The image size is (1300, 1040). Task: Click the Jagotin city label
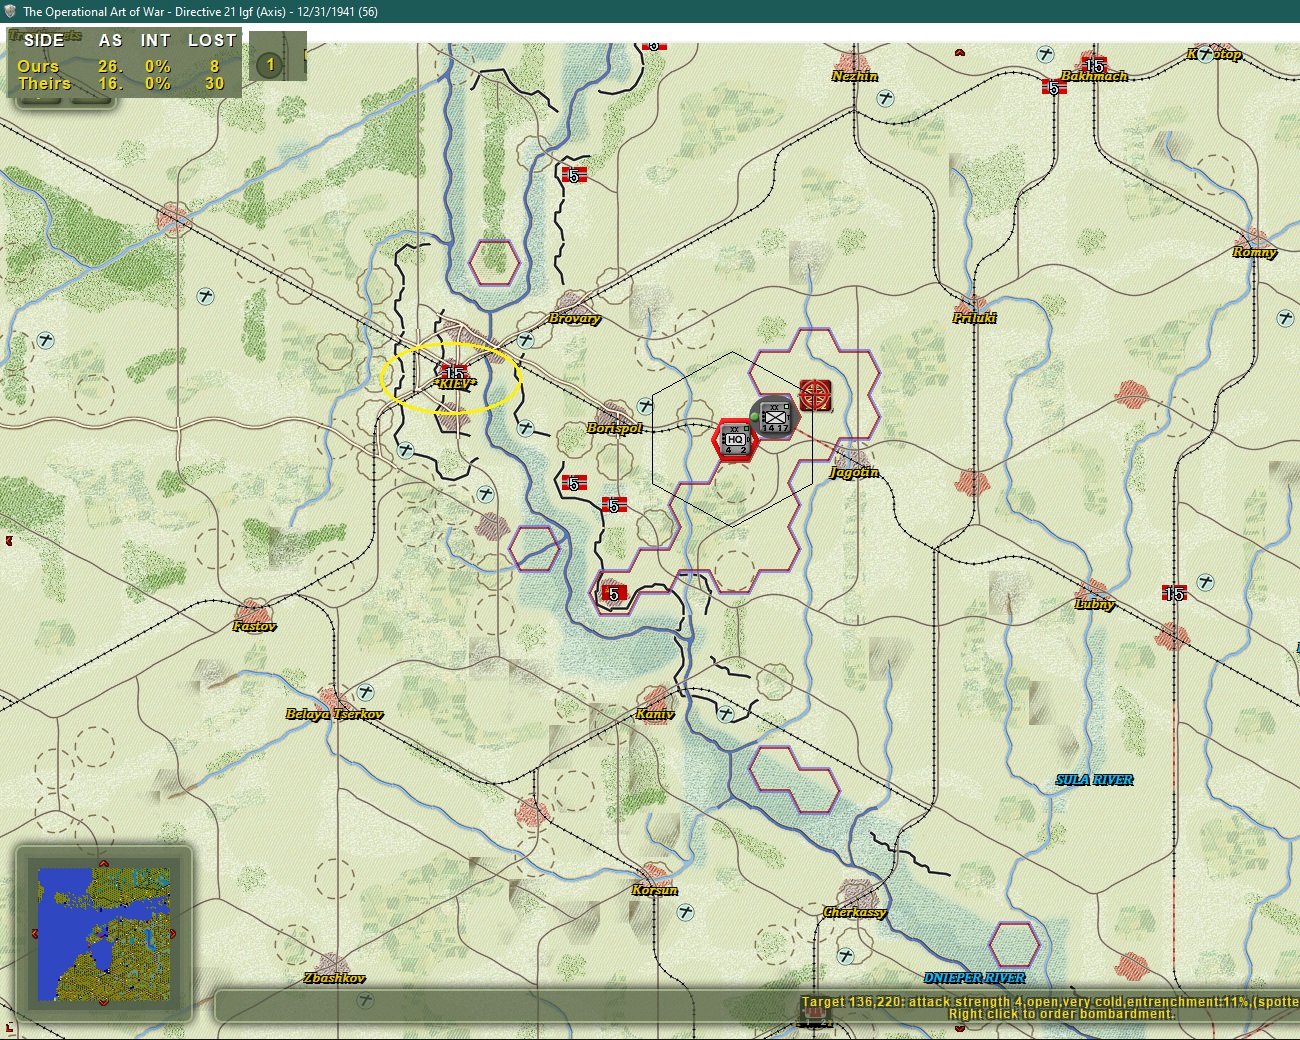tap(854, 472)
